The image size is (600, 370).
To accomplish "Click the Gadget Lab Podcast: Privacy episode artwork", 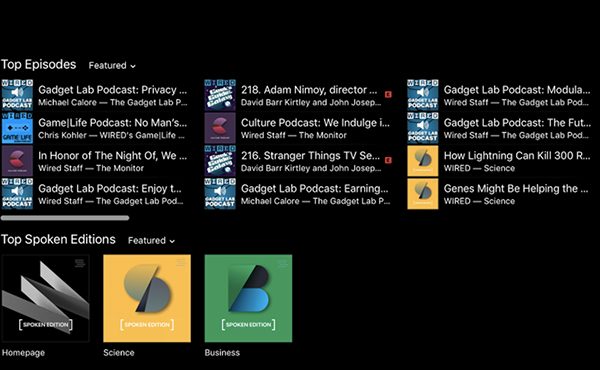I will [x=17, y=95].
